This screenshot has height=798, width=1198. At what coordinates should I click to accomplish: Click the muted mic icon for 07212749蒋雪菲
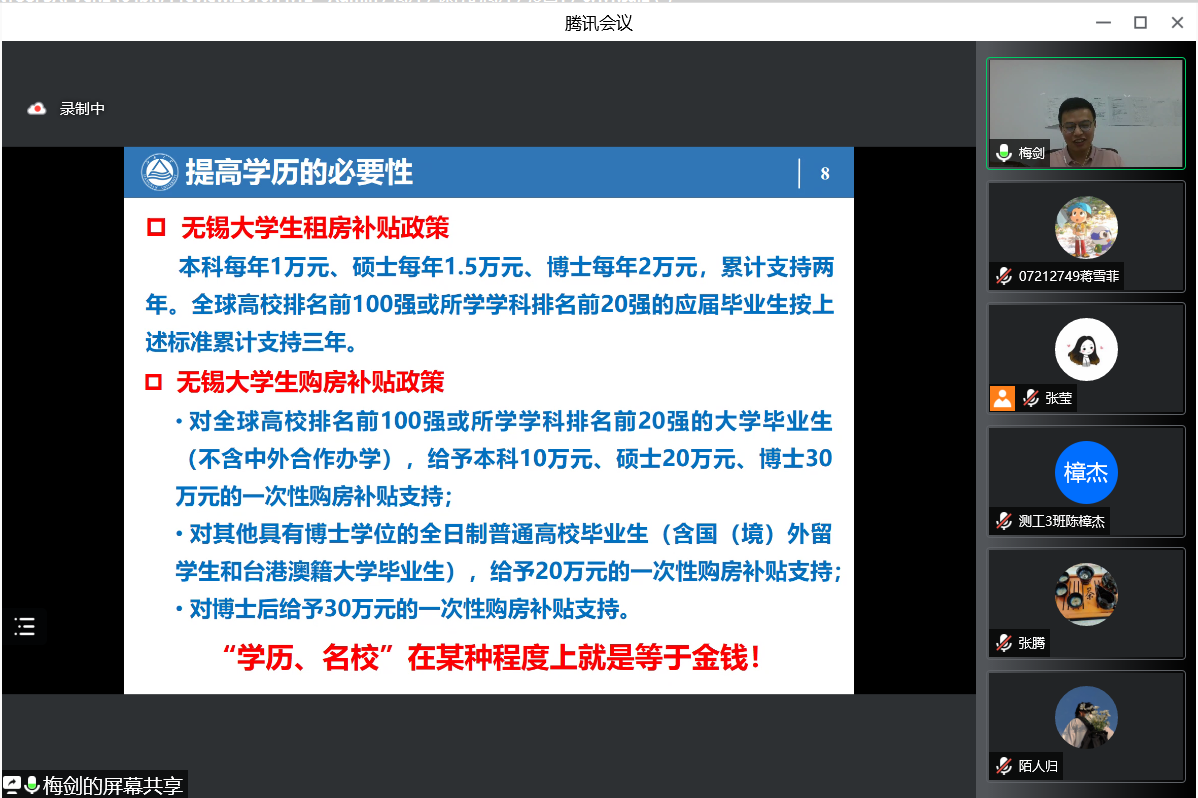pos(1004,276)
